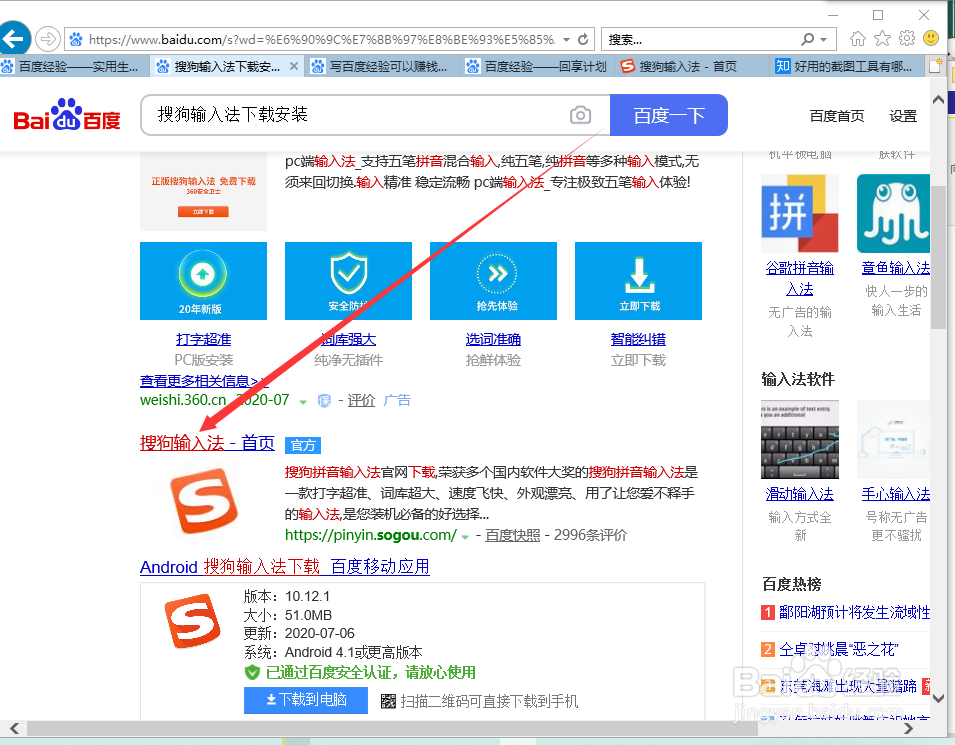The width and height of the screenshot is (955, 745).
Task: Switch to 搜狗输入法 - 首页 tab
Action: 692,66
